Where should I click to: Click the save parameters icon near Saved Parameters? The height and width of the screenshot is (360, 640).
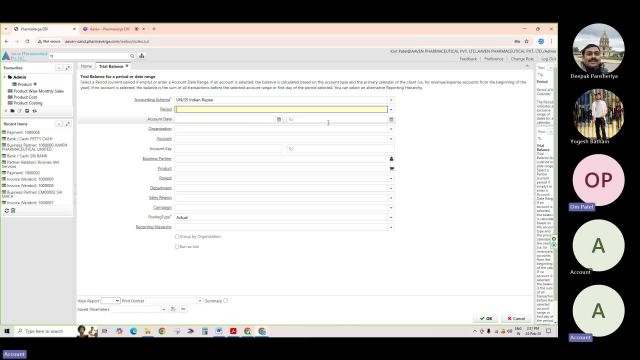[173, 309]
